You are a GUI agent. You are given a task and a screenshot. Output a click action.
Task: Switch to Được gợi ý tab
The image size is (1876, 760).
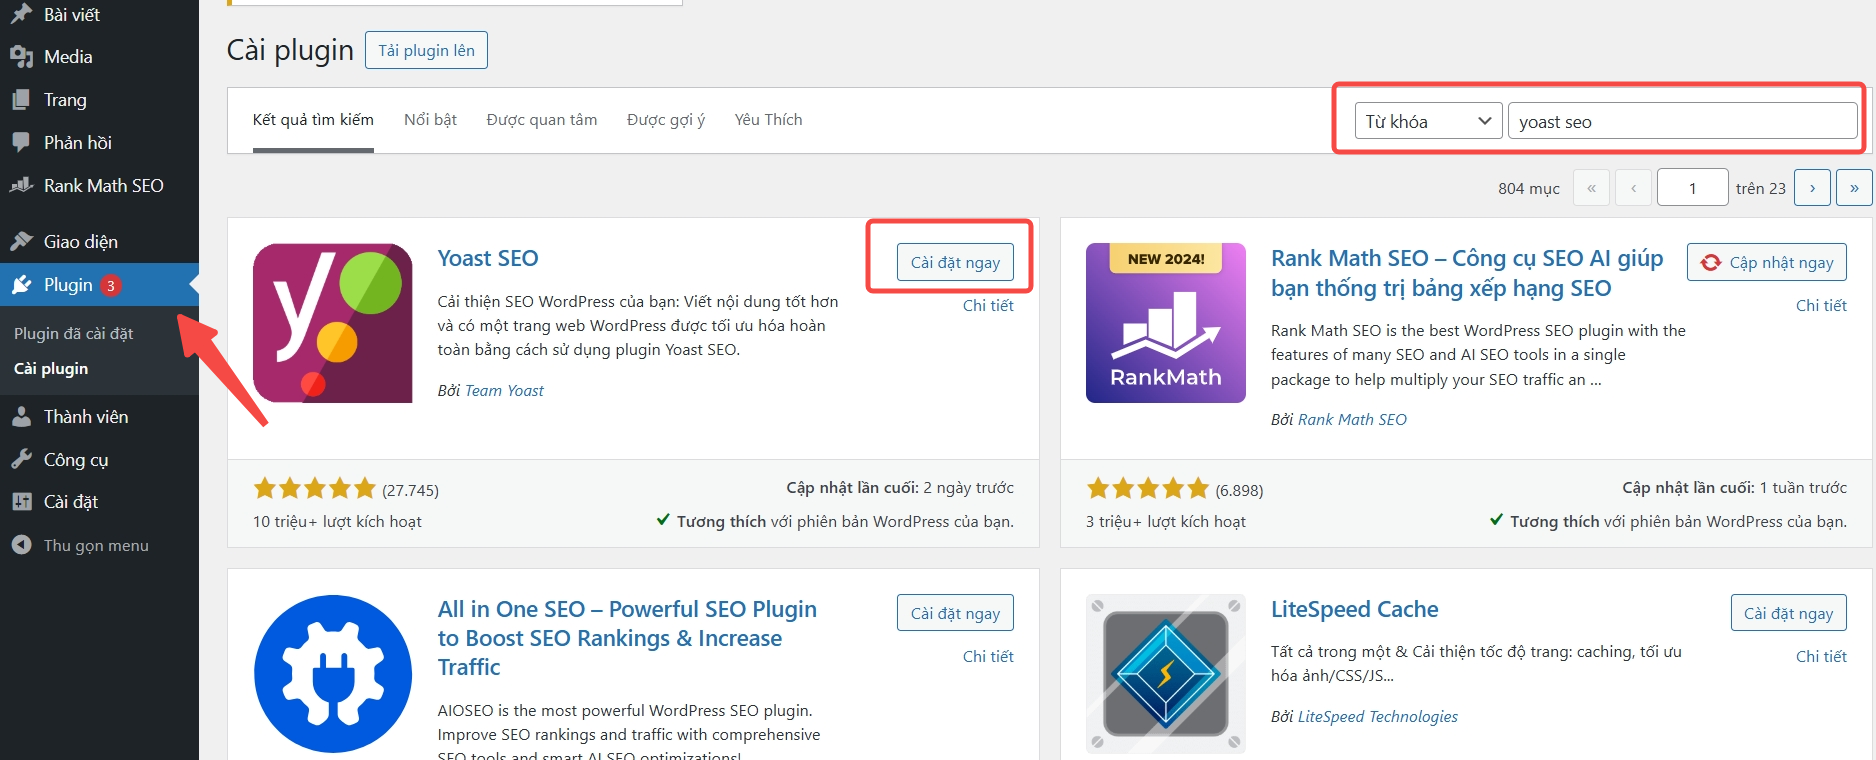pos(666,120)
